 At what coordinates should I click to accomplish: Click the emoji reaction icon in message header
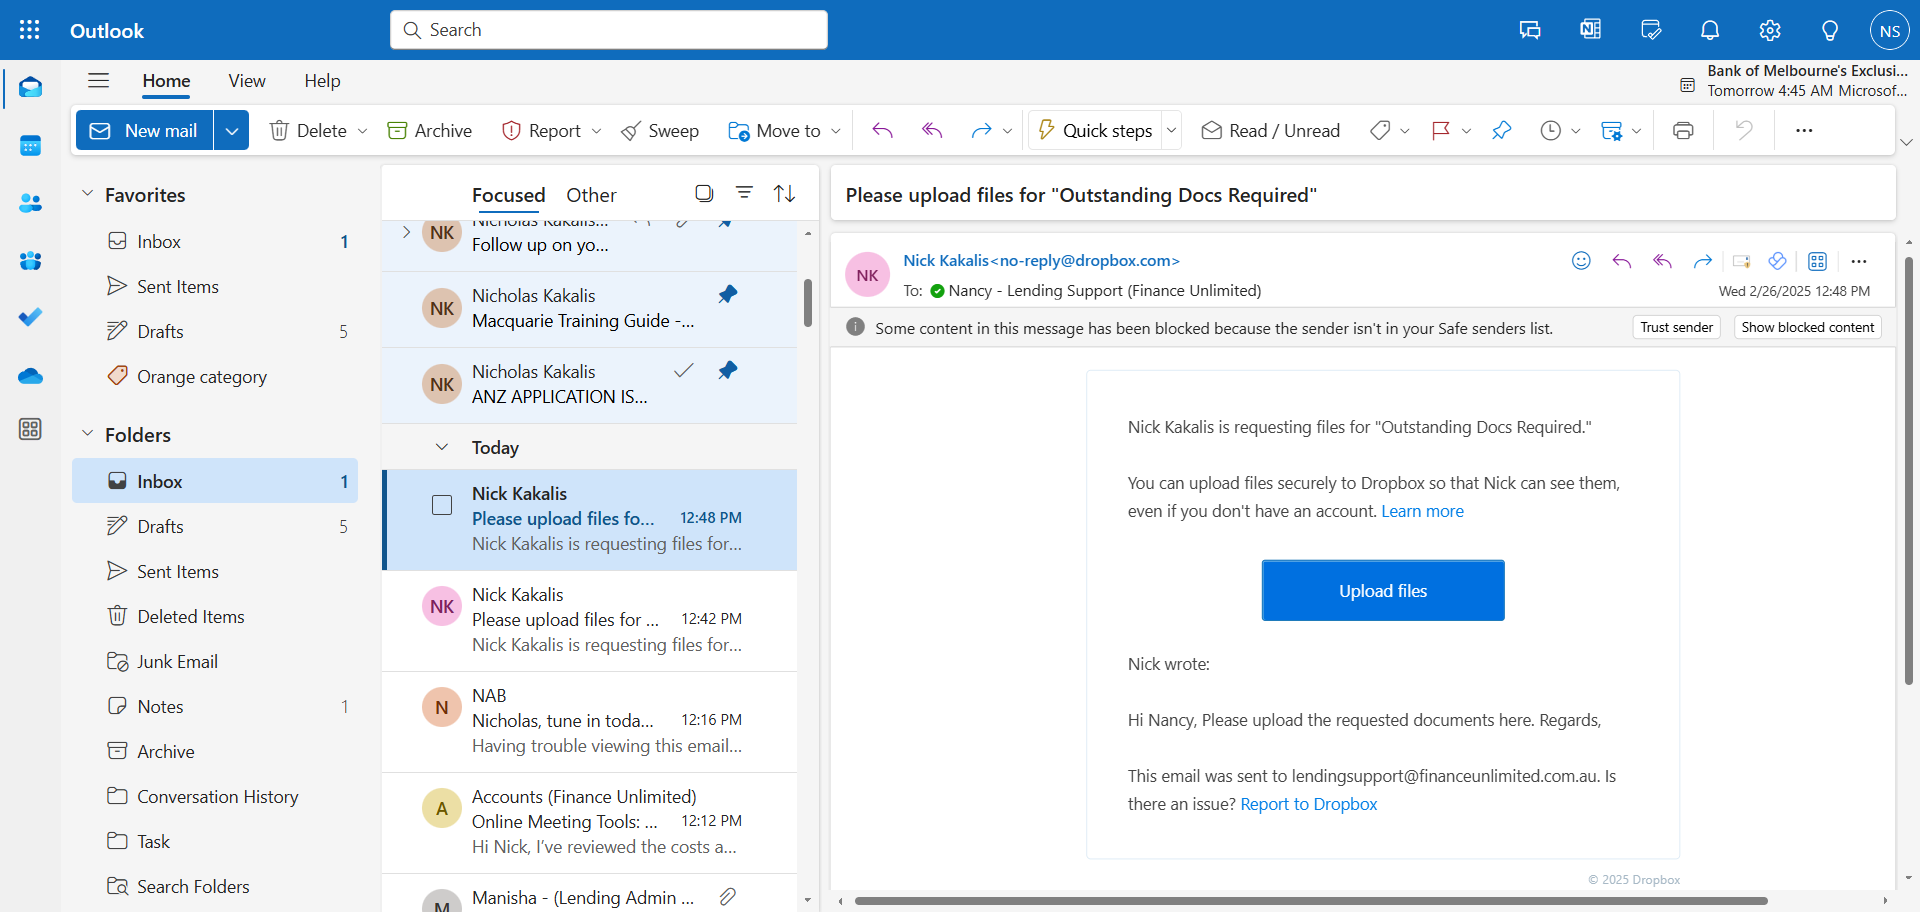click(1581, 261)
